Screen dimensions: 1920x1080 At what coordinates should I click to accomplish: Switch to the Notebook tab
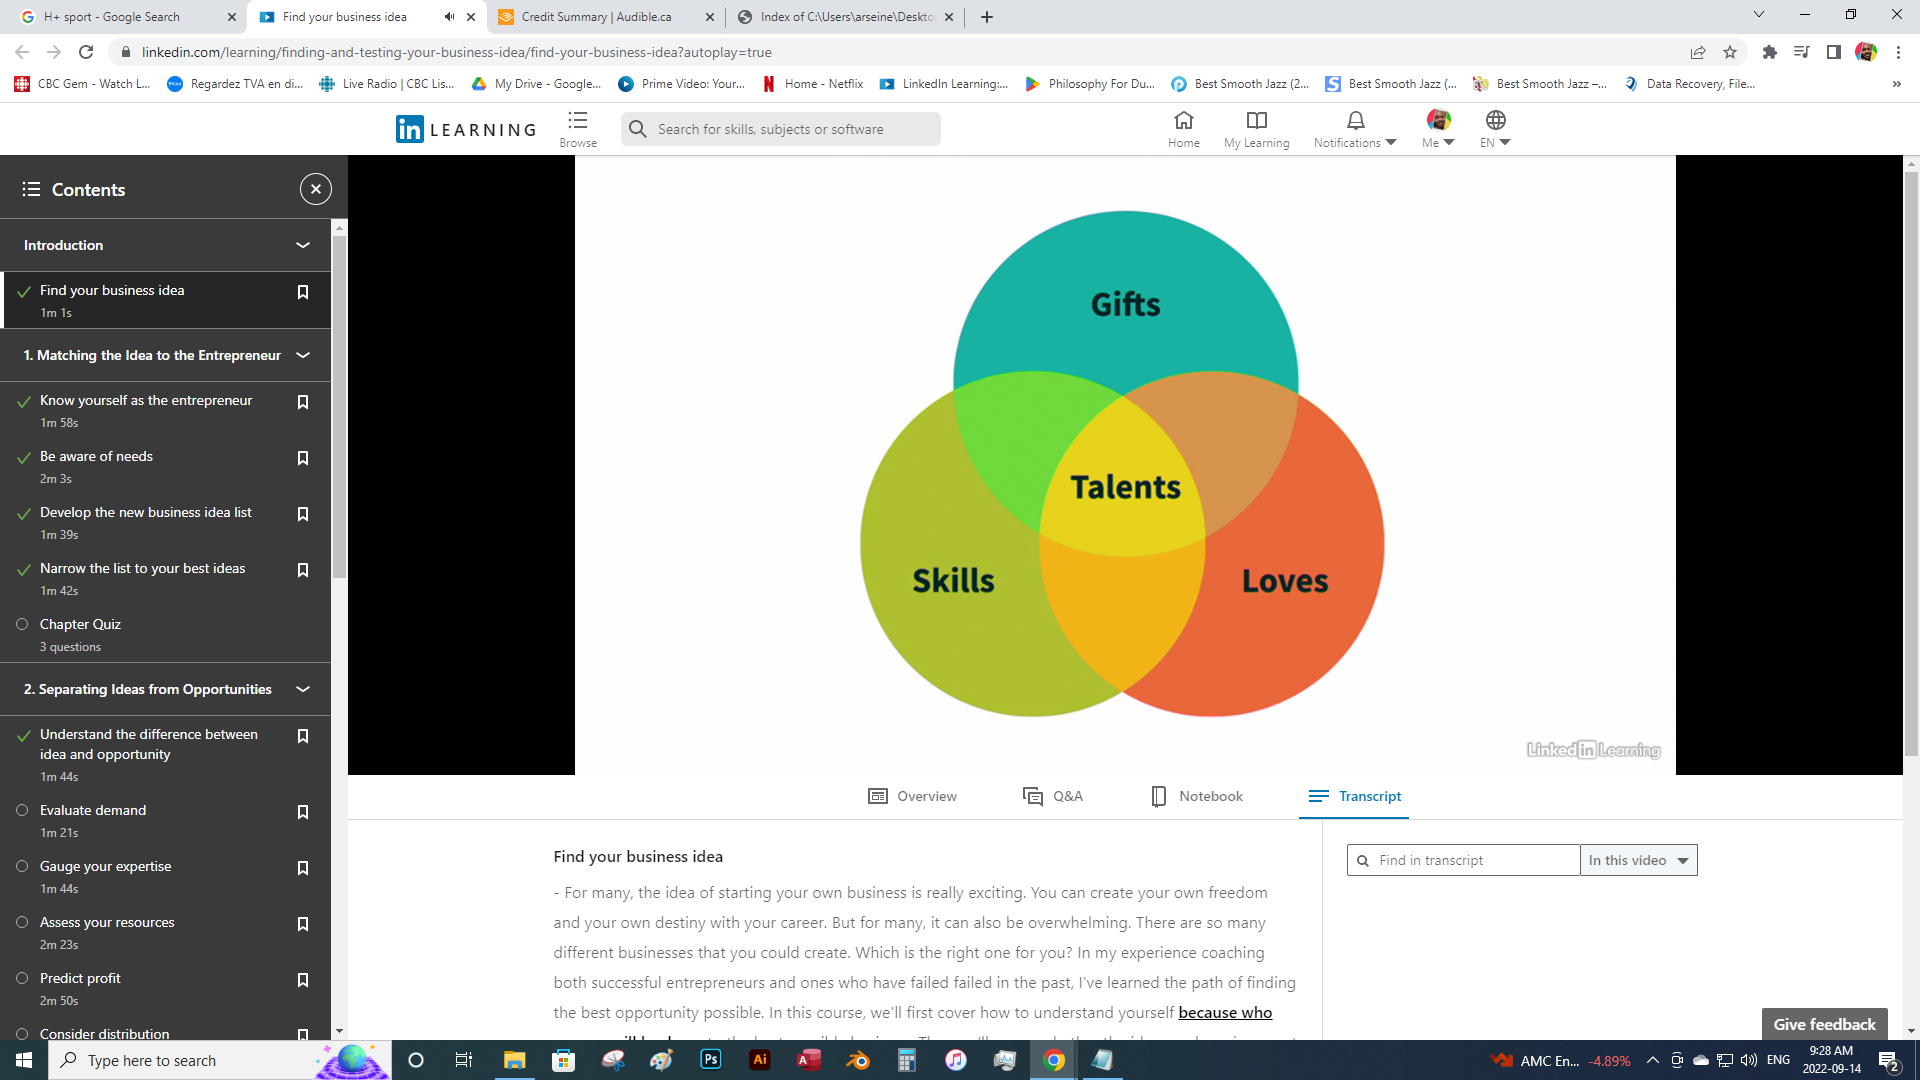point(1196,796)
